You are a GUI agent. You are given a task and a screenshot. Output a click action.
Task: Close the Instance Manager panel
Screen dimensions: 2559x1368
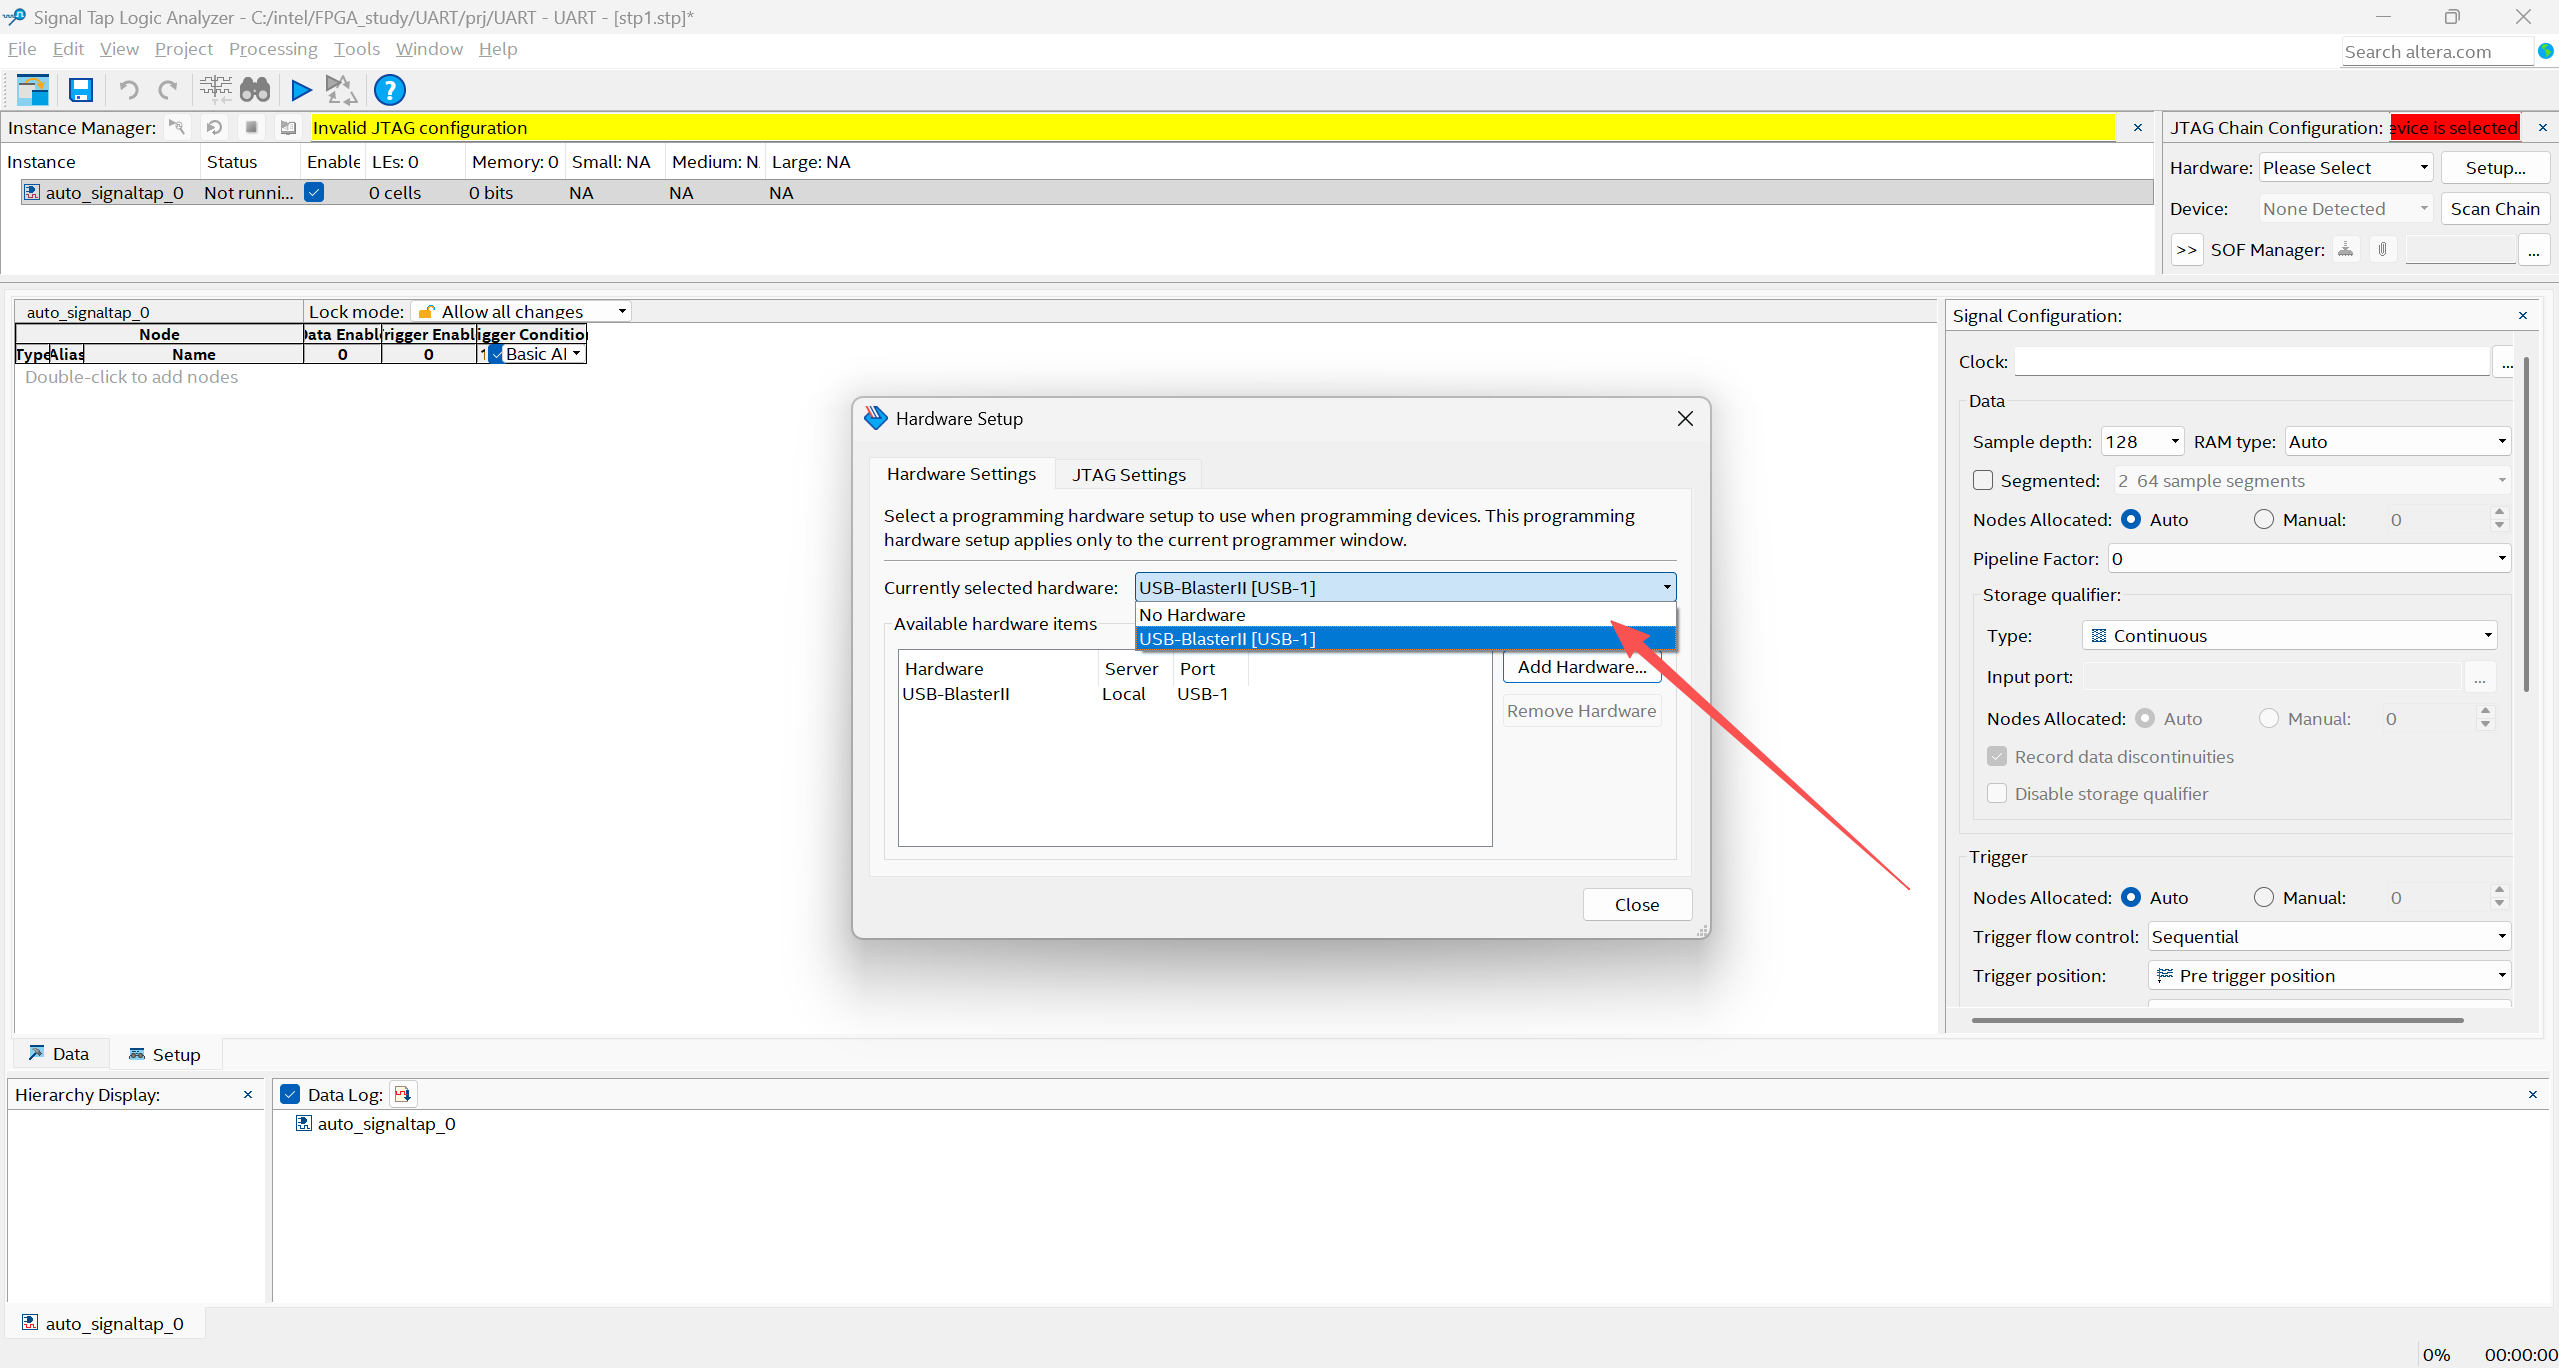coord(2138,127)
